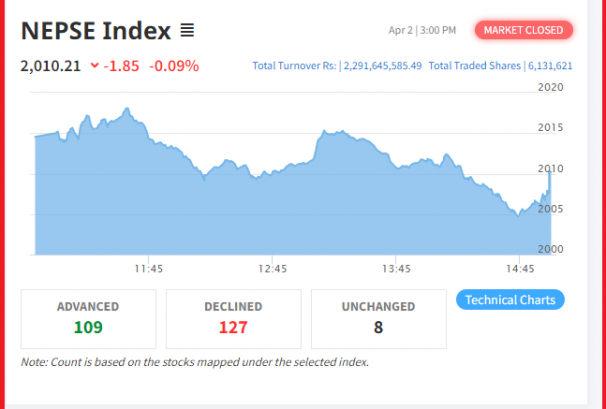Viewport: 606px width, 409px height.
Task: Click the 11:45 time axis label
Action: (149, 268)
